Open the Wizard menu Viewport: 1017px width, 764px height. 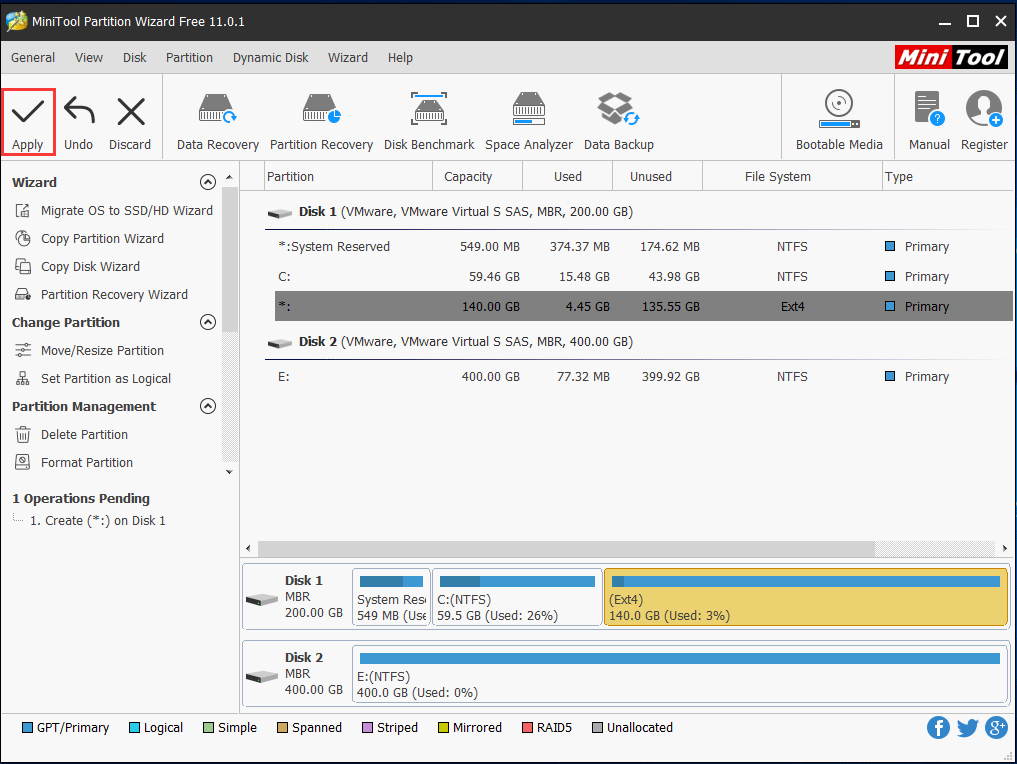tap(348, 58)
